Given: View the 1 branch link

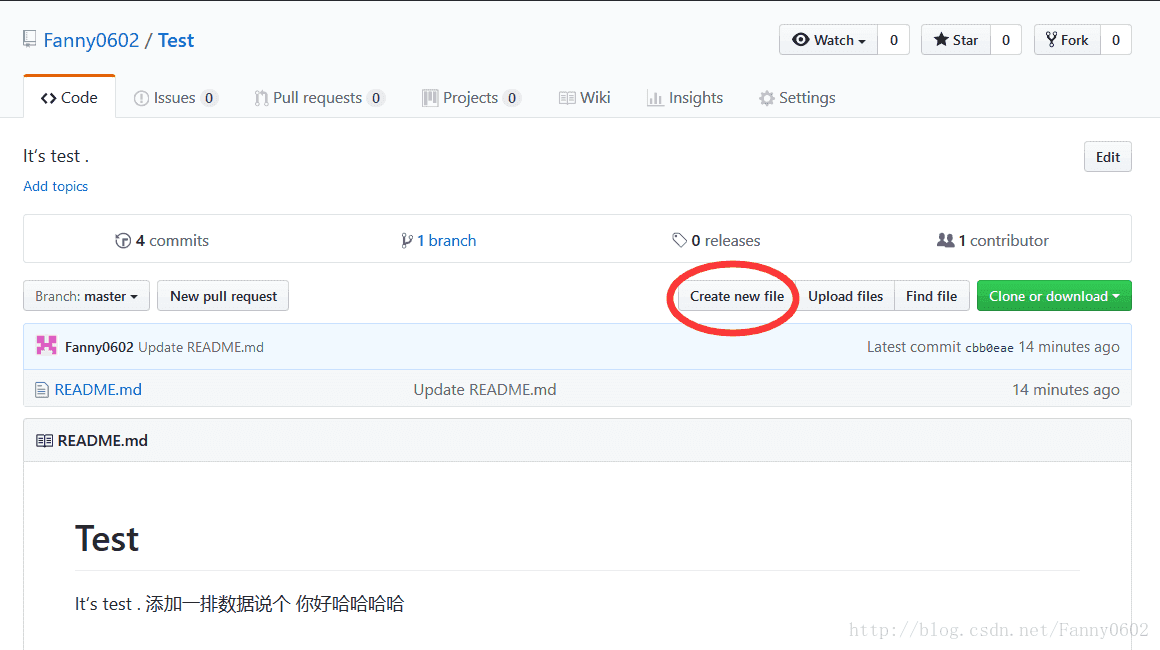Looking at the screenshot, I should [x=438, y=240].
